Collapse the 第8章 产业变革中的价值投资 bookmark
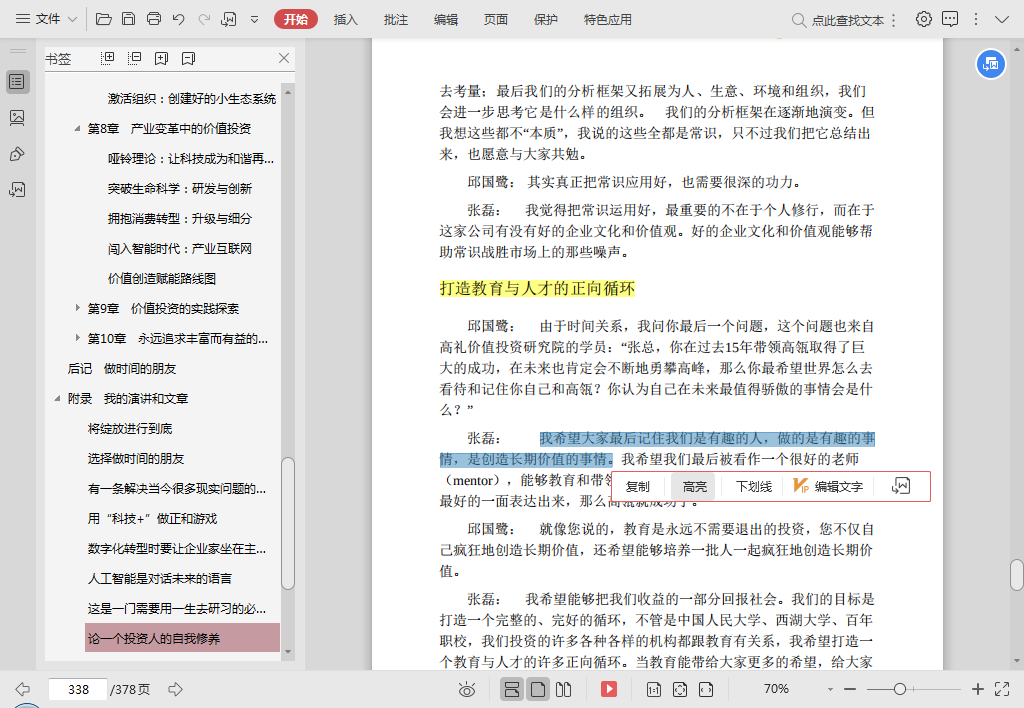 [x=79, y=129]
